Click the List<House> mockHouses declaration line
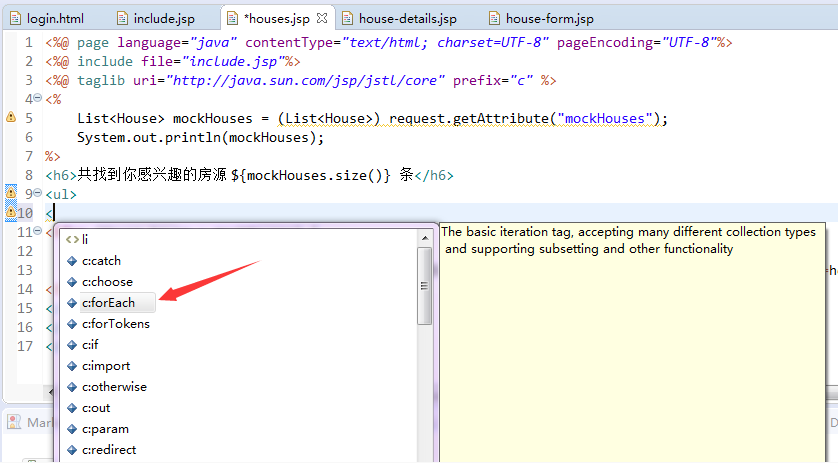The image size is (838, 463). (373, 119)
